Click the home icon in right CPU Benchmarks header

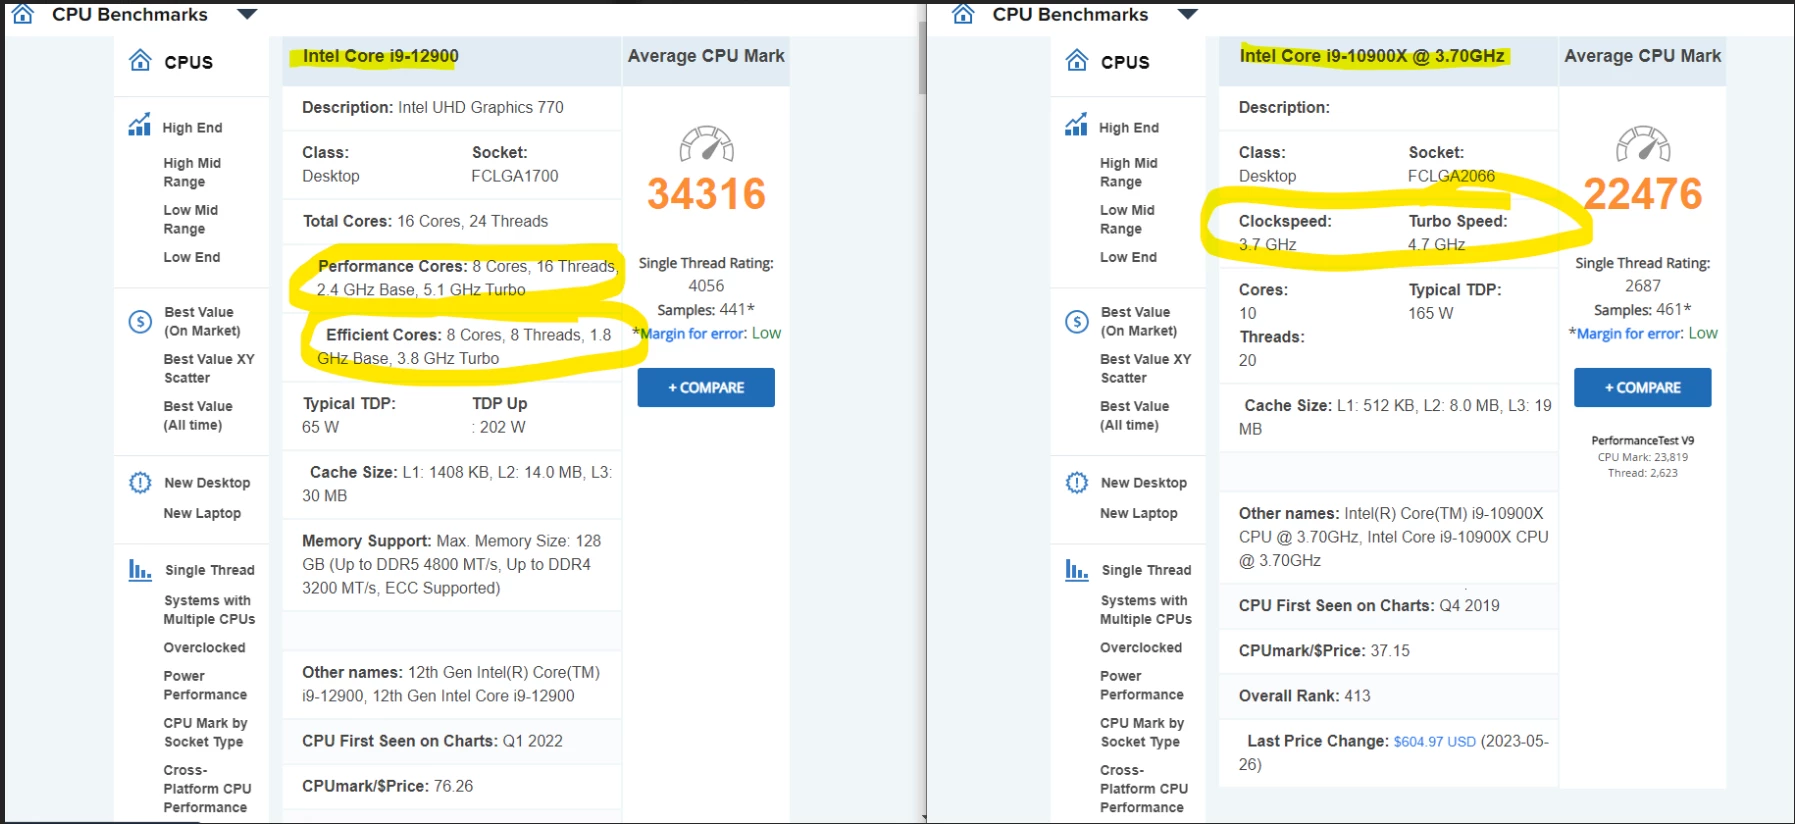pos(963,14)
